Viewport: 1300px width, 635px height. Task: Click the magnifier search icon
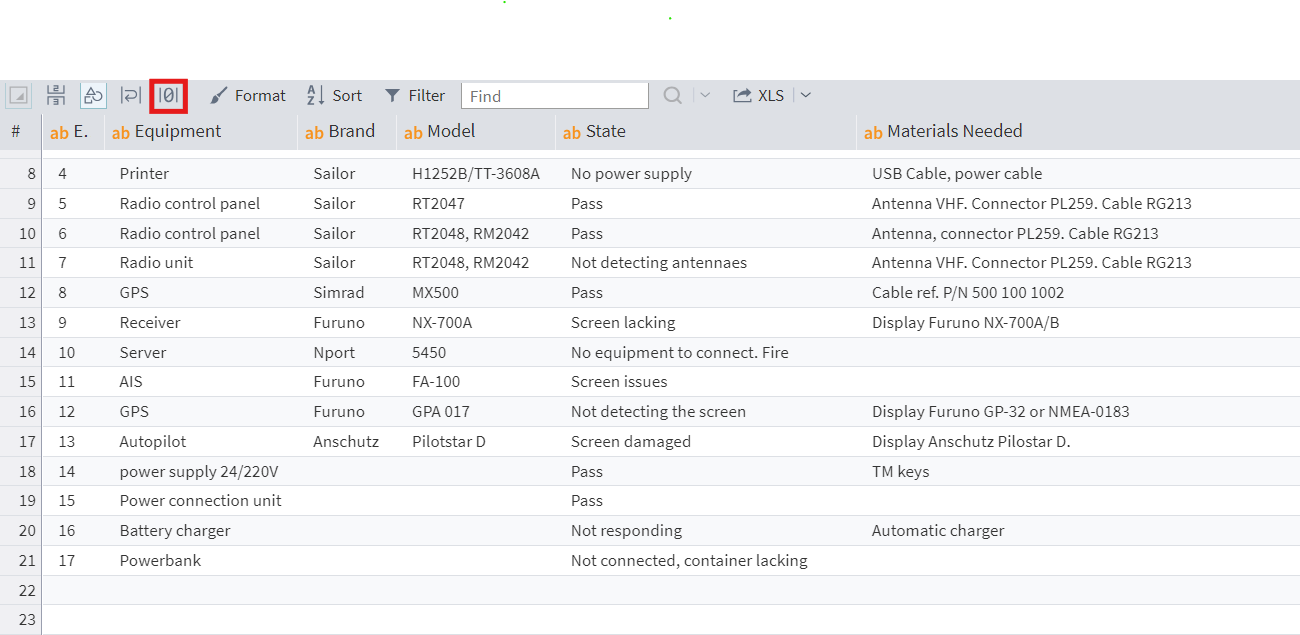[x=673, y=96]
